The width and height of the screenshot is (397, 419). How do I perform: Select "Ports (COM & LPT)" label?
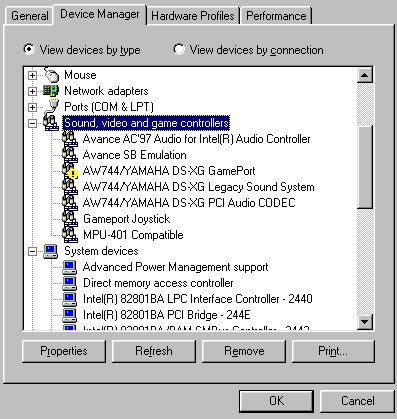click(109, 107)
